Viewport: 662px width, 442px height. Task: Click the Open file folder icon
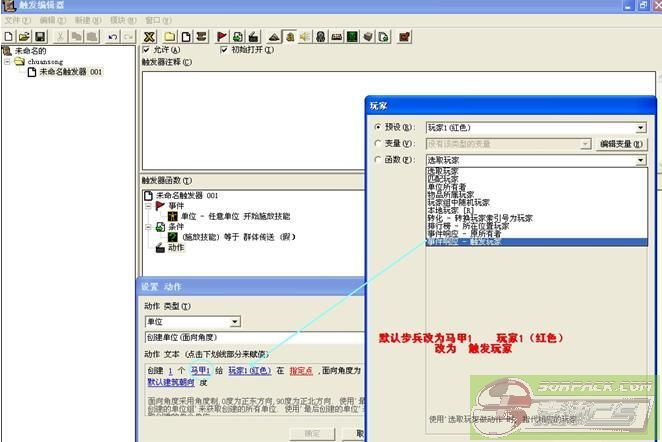pos(23,36)
